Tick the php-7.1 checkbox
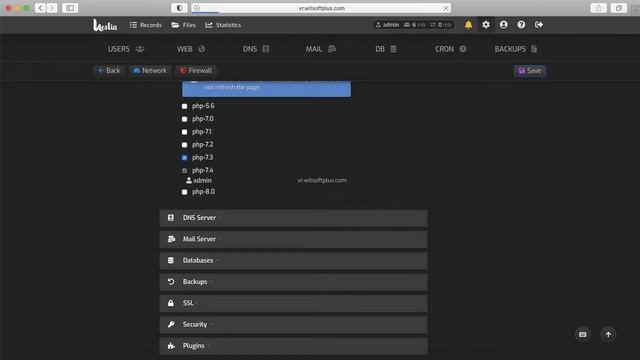Viewport: 640px width, 360px height. (x=184, y=132)
